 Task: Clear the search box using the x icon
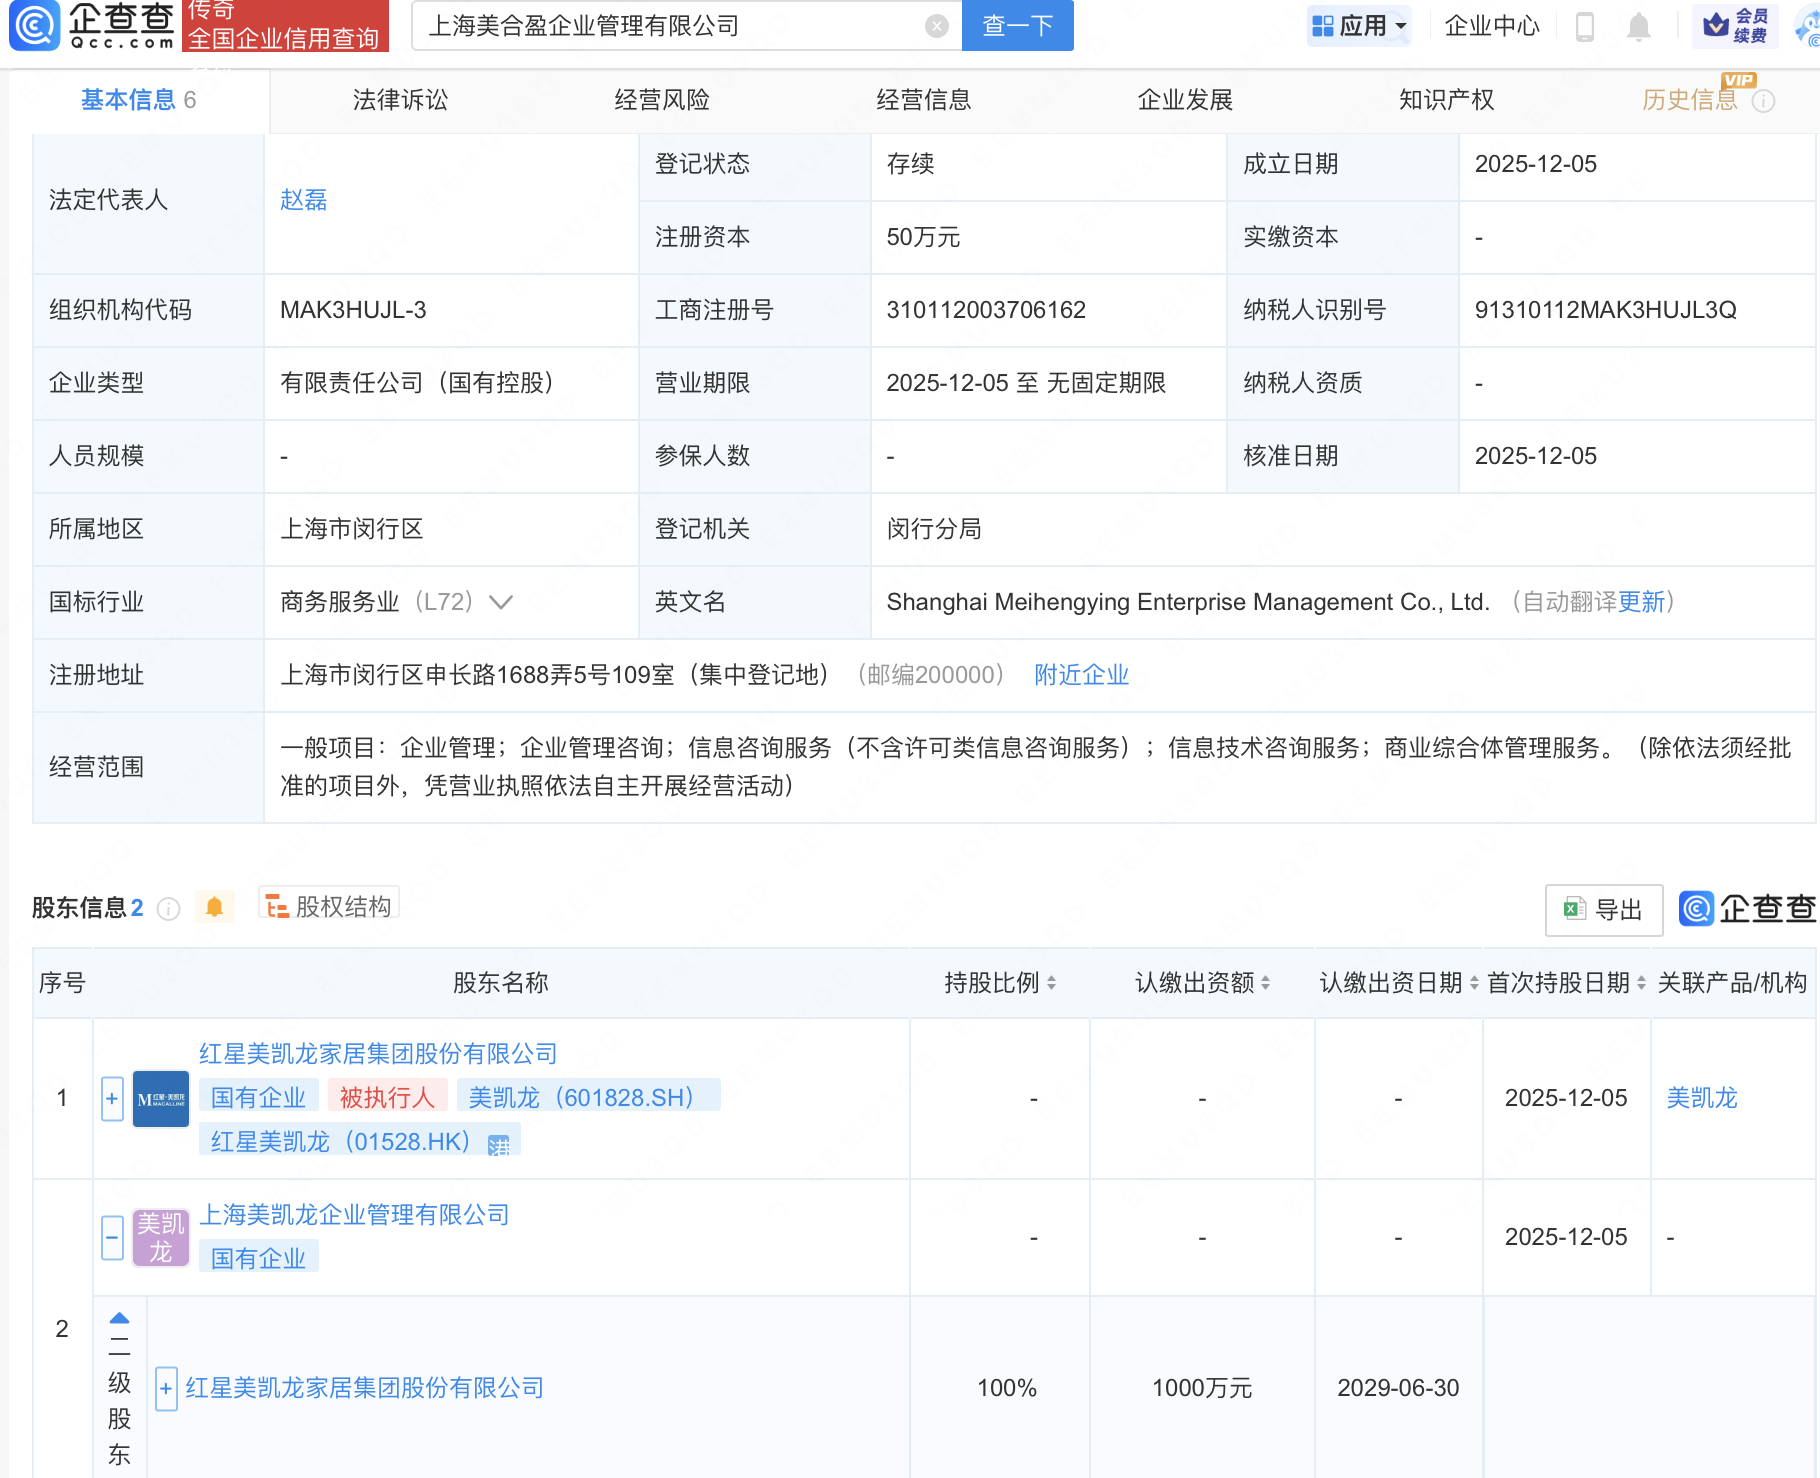click(x=936, y=26)
